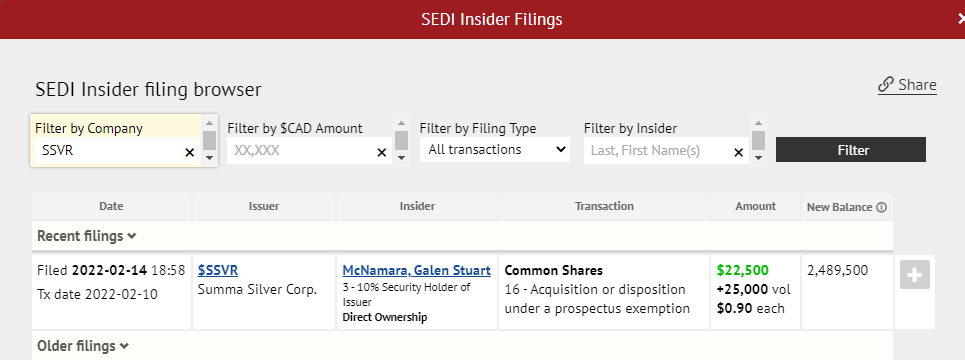Click the plus icon on McNamara filing row
Image resolution: width=965 pixels, height=360 pixels.
[915, 275]
